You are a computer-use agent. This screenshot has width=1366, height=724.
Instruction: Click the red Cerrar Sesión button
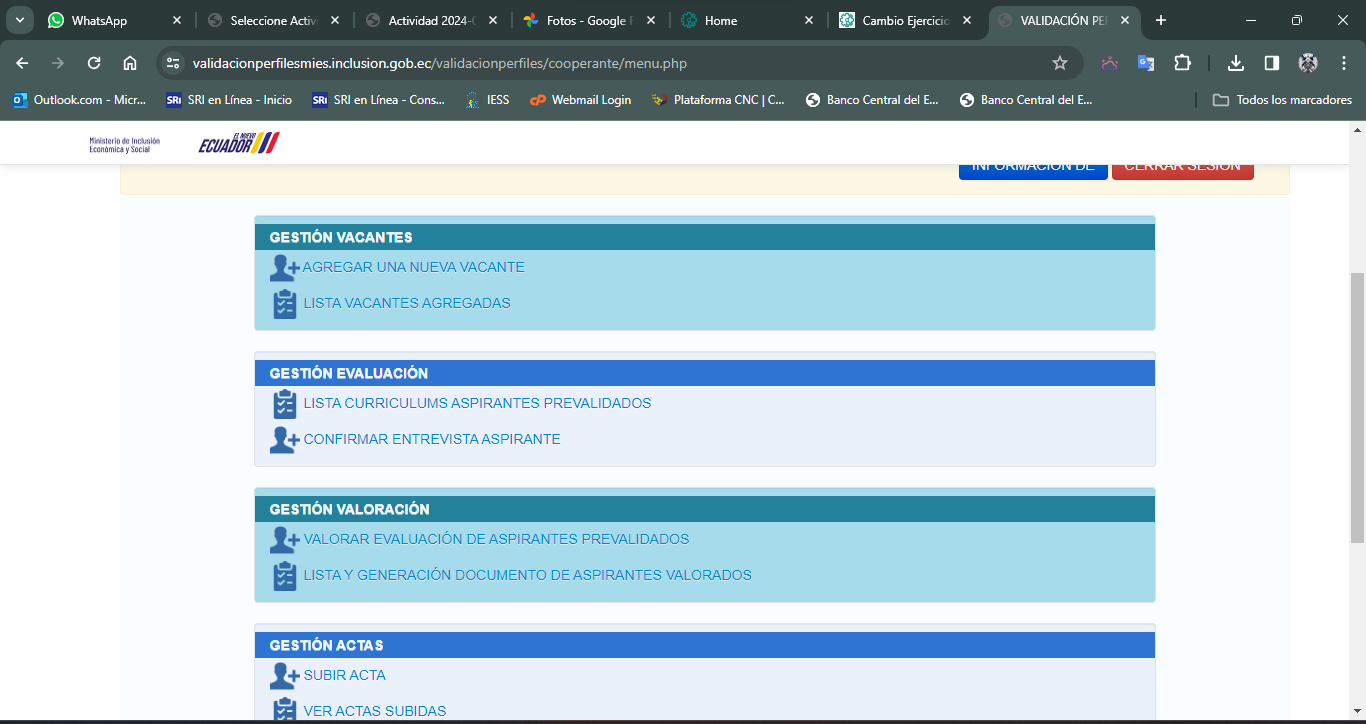click(1182, 168)
